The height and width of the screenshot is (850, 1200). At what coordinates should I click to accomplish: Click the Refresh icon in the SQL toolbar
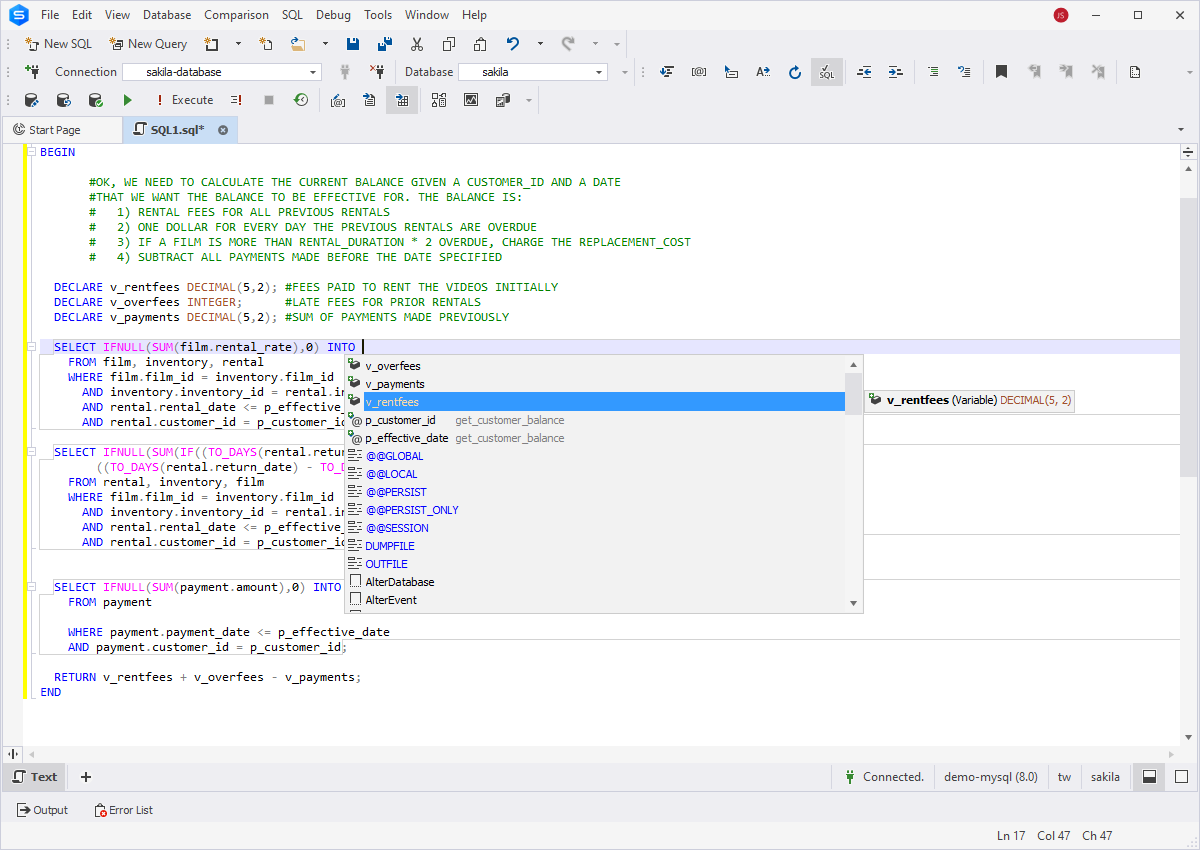coord(795,72)
